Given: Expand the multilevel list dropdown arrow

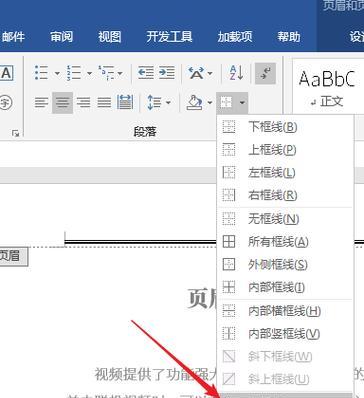Looking at the screenshot, I should coord(120,73).
